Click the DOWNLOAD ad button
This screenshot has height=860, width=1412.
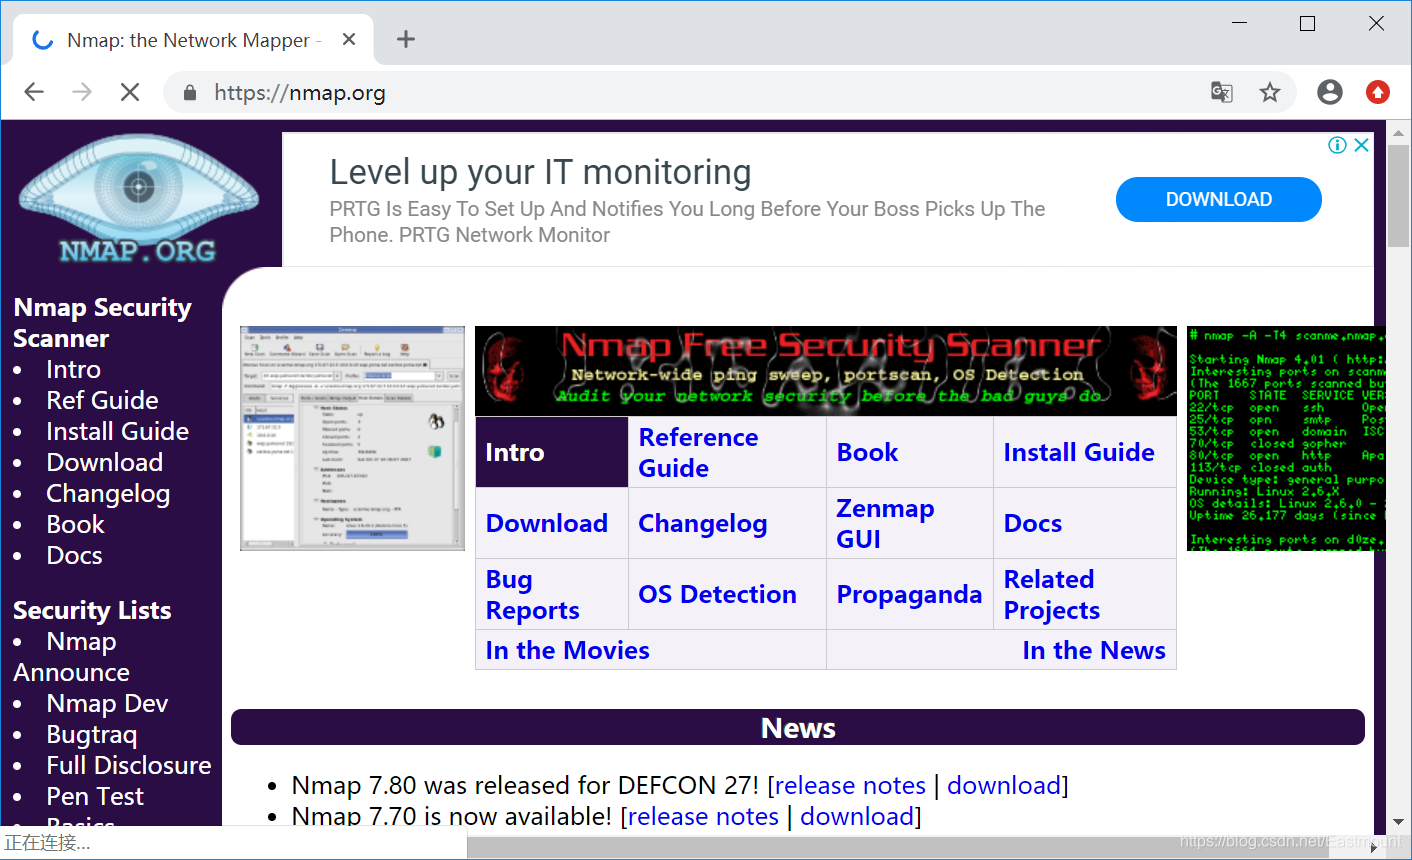[x=1218, y=199]
